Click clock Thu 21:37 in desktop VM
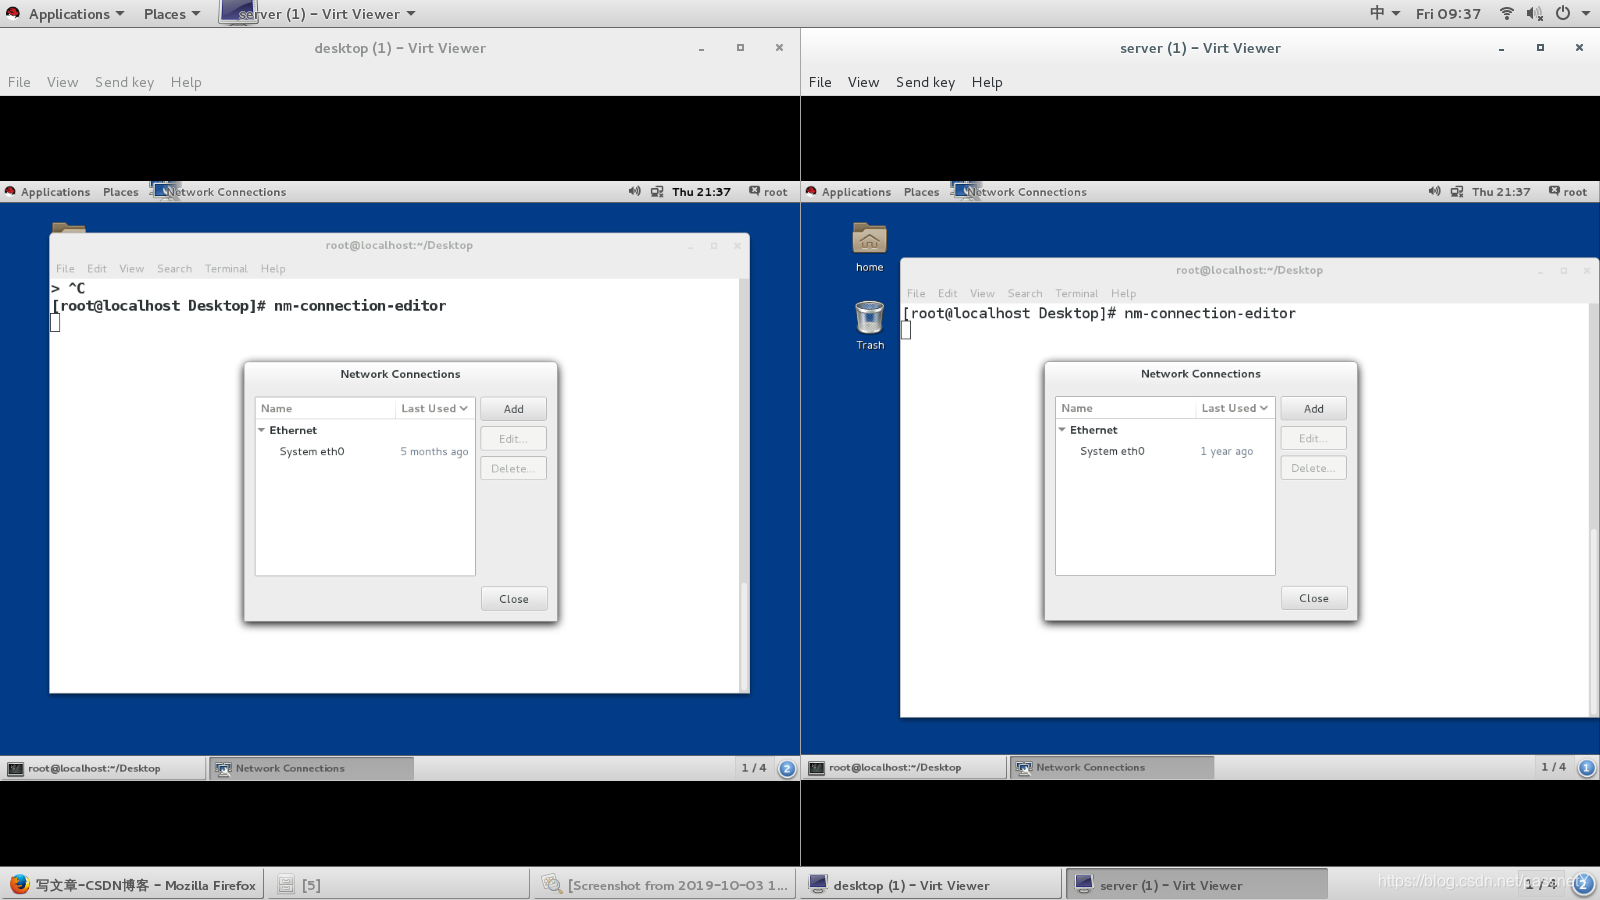The height and width of the screenshot is (900, 1600). tap(701, 192)
